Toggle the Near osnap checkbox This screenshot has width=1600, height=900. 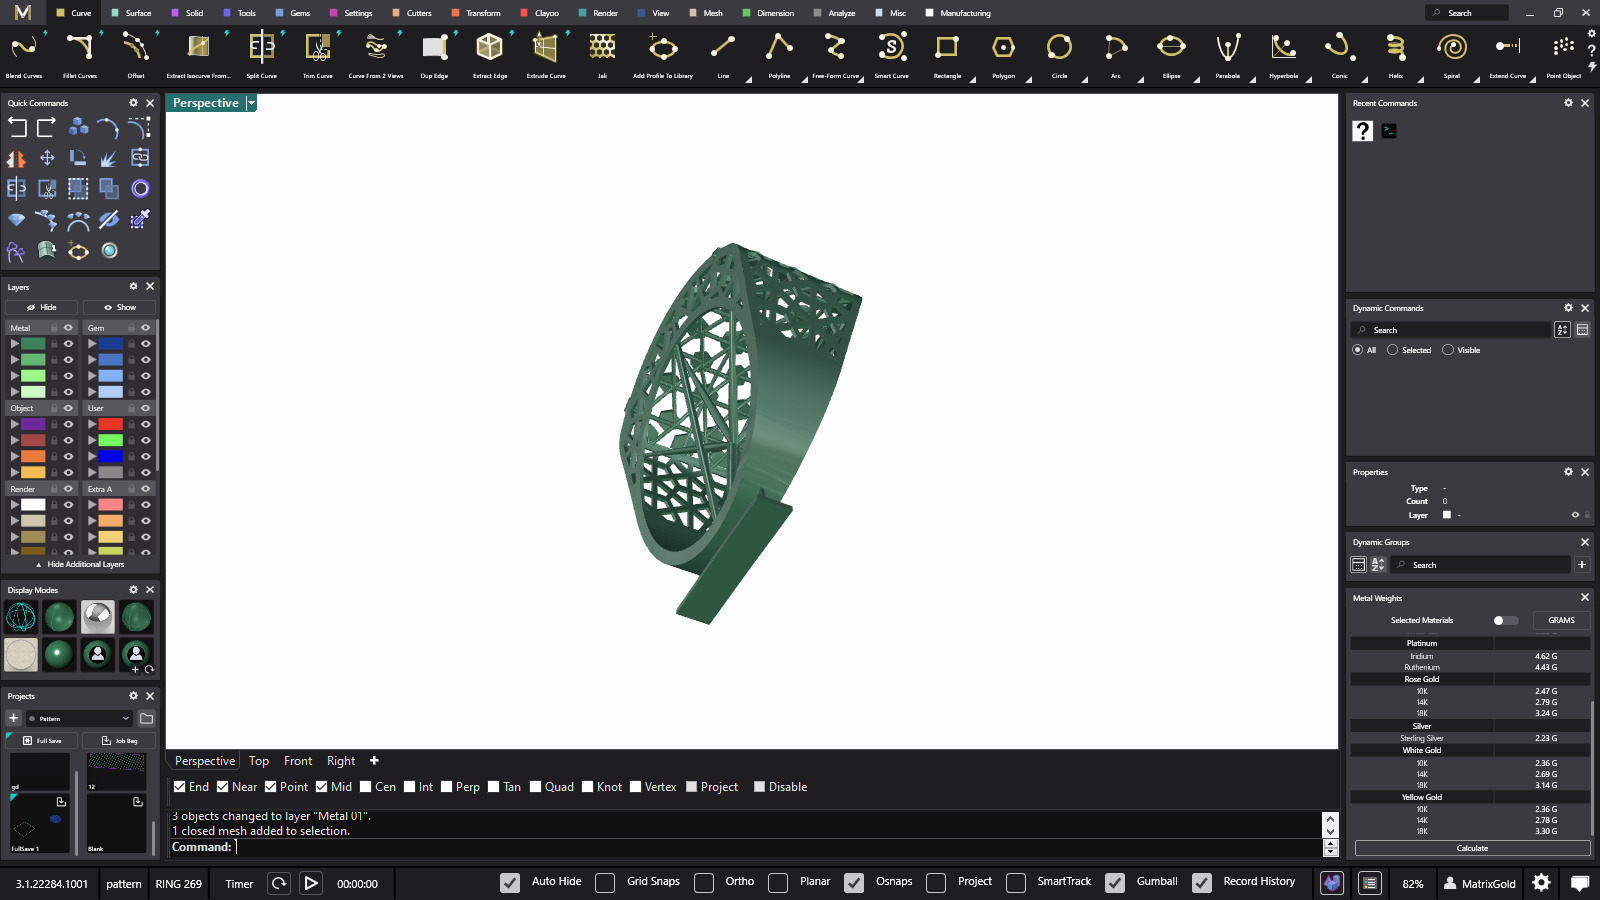click(222, 787)
